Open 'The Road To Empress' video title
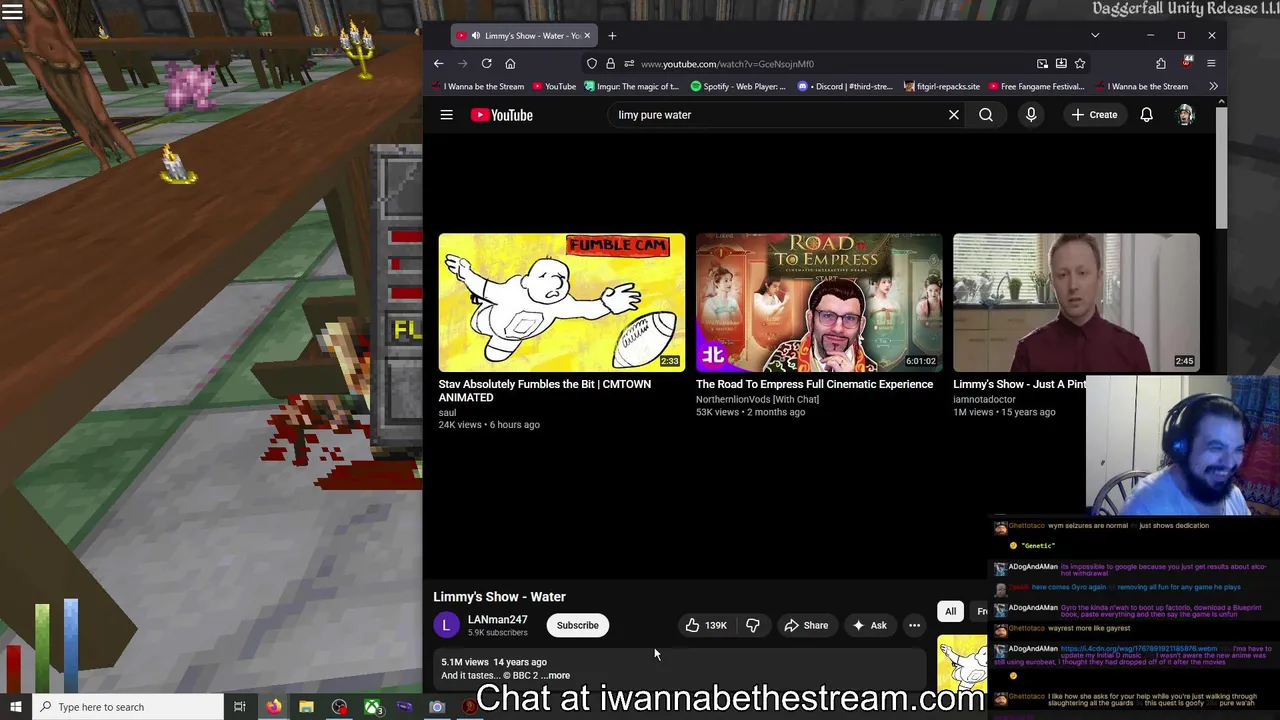Viewport: 1280px width, 720px height. coord(814,384)
